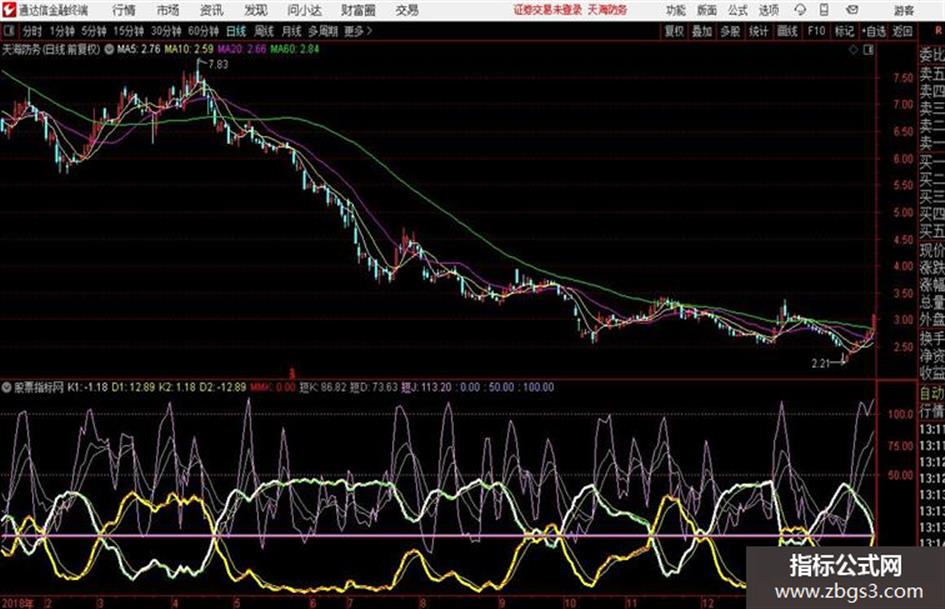Open the 交易 menu
Viewport: 945px width, 609px height.
pyautogui.click(x=407, y=10)
